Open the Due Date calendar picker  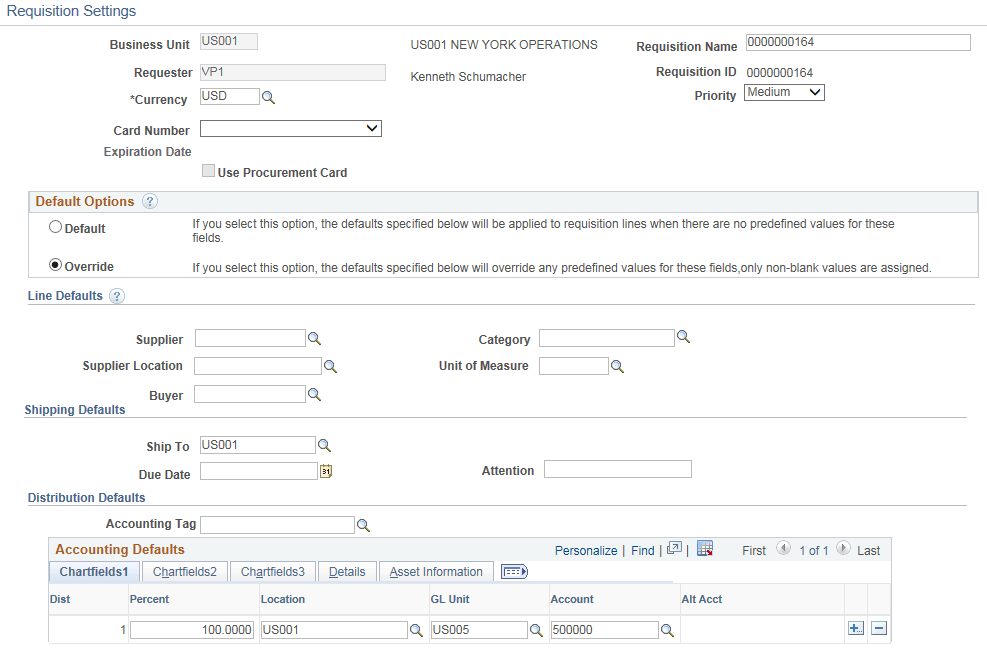325,470
